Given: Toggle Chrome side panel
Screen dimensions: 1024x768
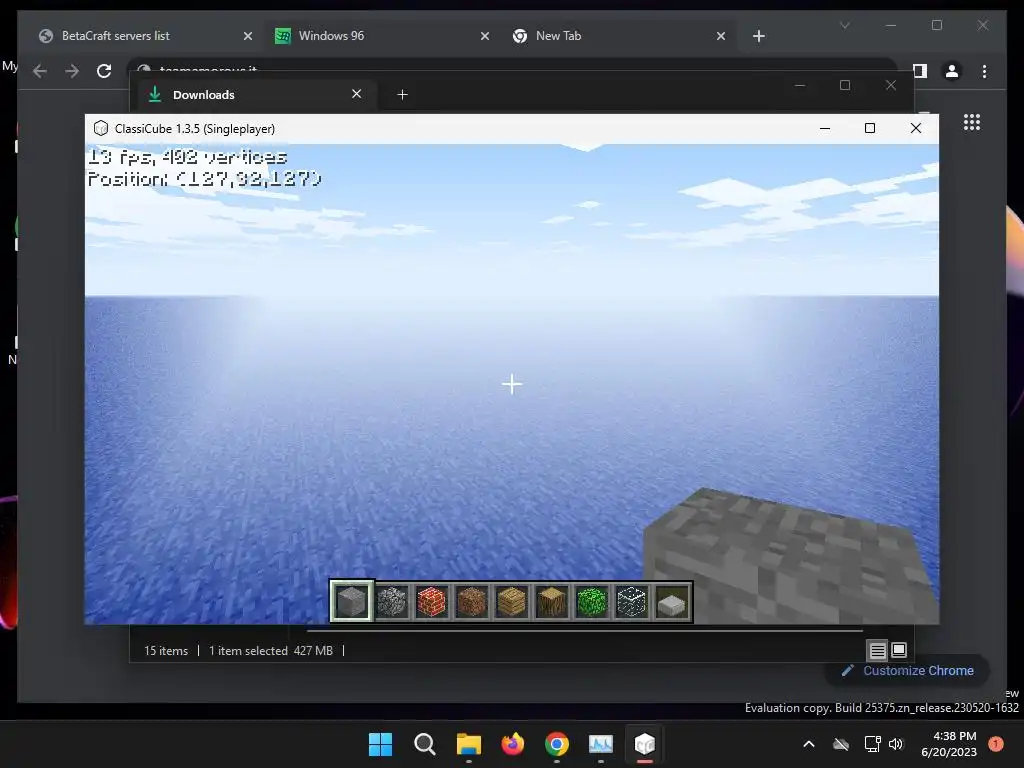Looking at the screenshot, I should [x=920, y=71].
